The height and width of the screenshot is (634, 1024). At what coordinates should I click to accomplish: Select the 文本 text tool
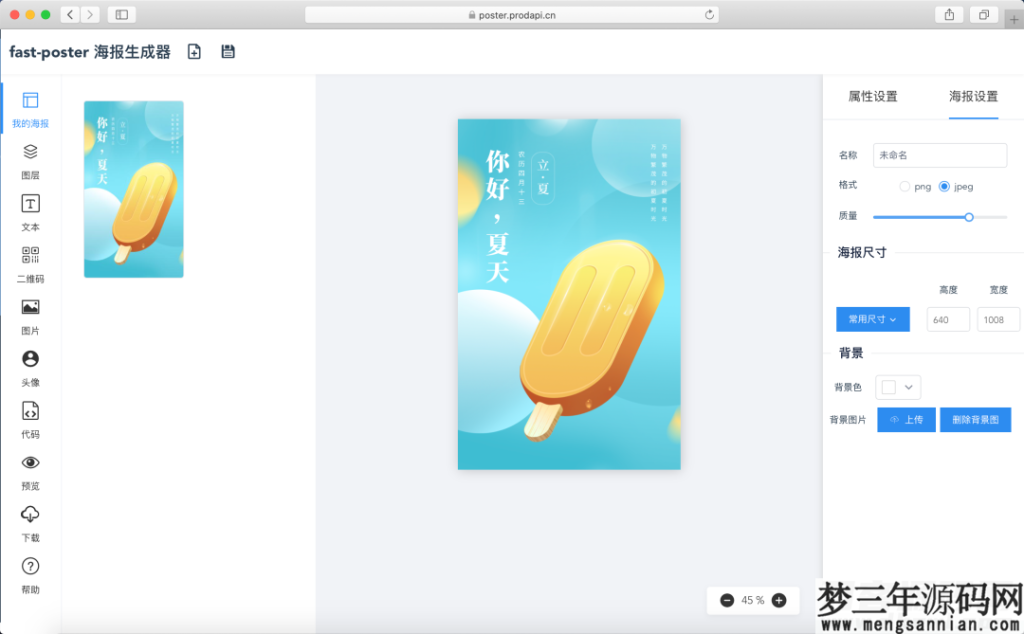[30, 204]
